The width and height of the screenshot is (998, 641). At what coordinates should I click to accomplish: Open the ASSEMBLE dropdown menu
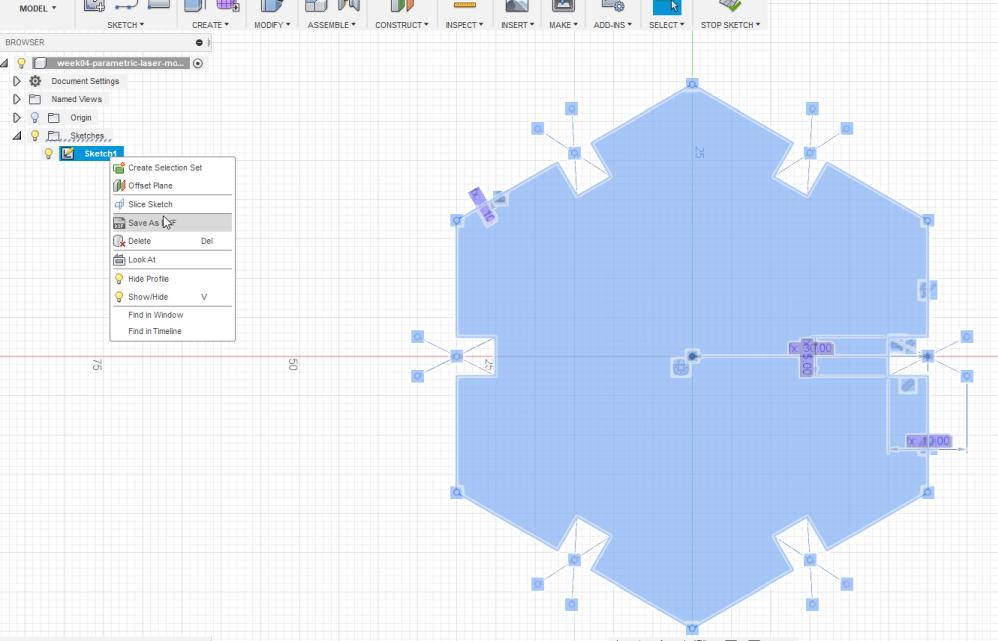(x=332, y=25)
